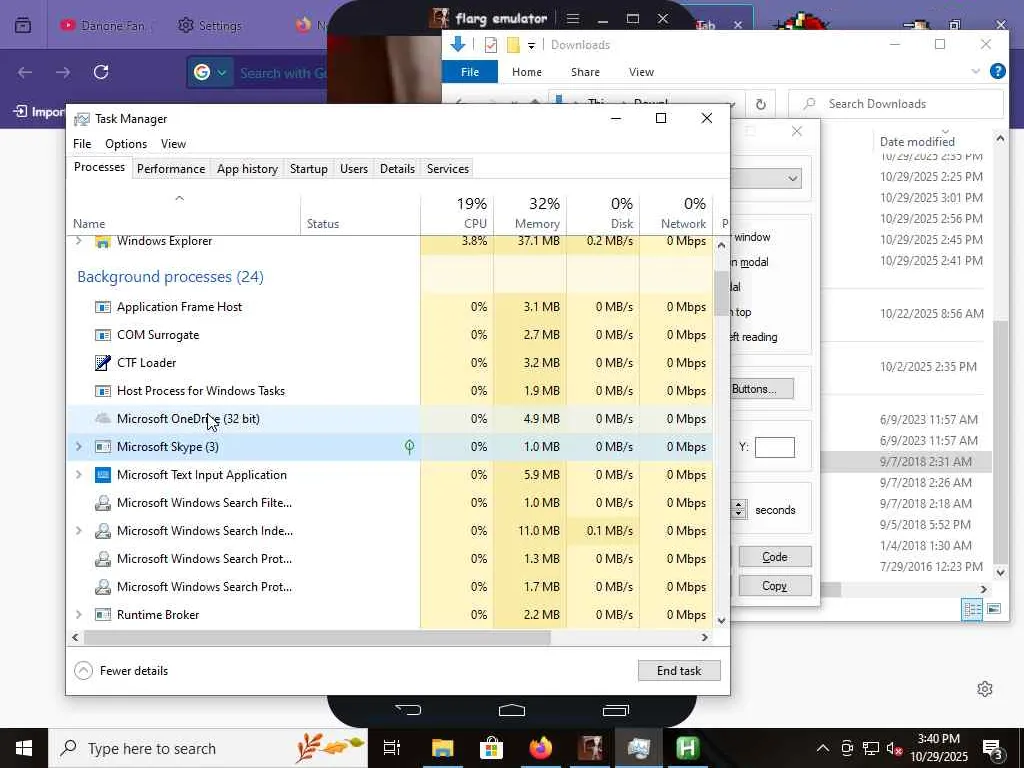Image resolution: width=1024 pixels, height=768 pixels.
Task: Click the Runtime Broker process icon
Action: coord(103,615)
